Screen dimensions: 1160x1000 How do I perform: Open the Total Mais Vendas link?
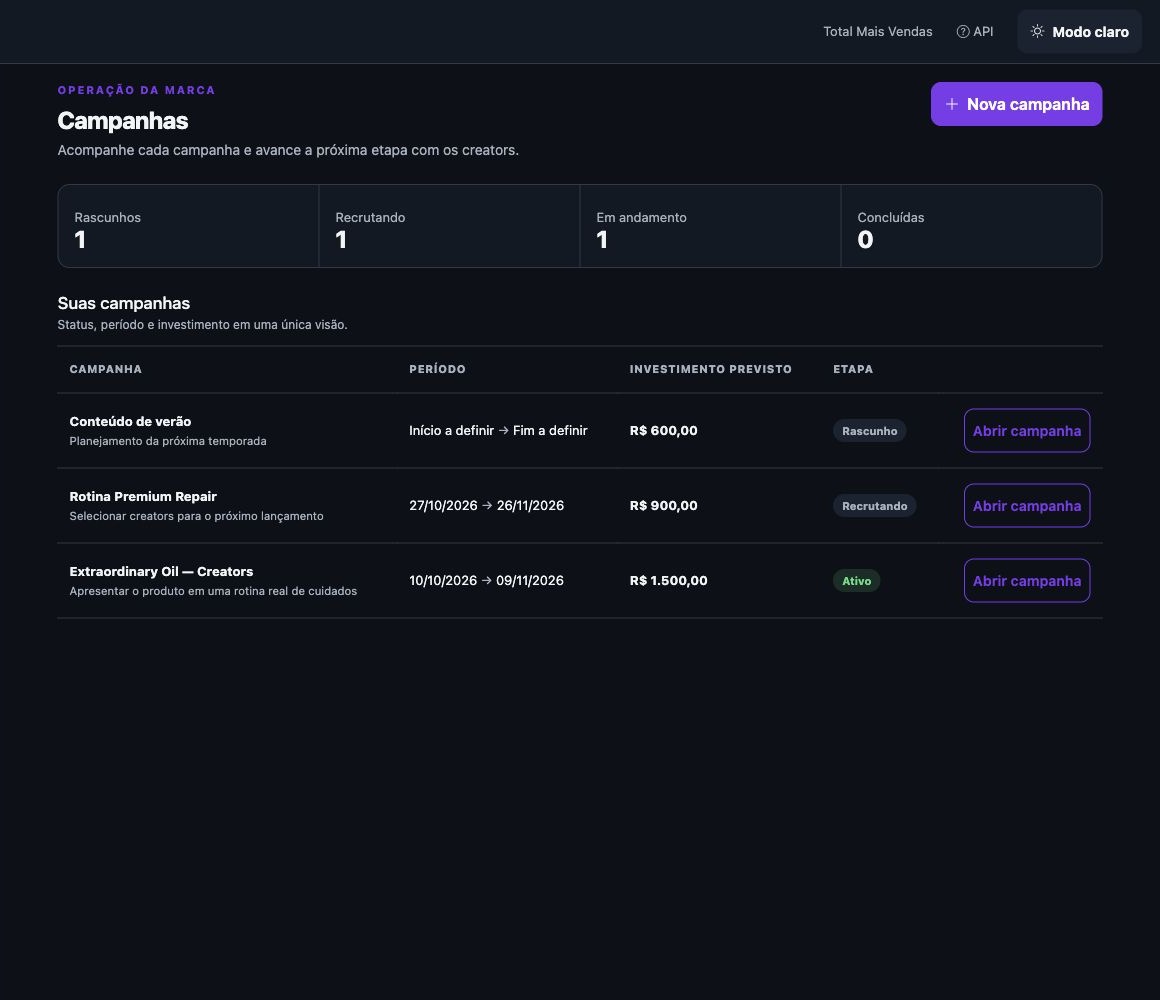coord(877,32)
